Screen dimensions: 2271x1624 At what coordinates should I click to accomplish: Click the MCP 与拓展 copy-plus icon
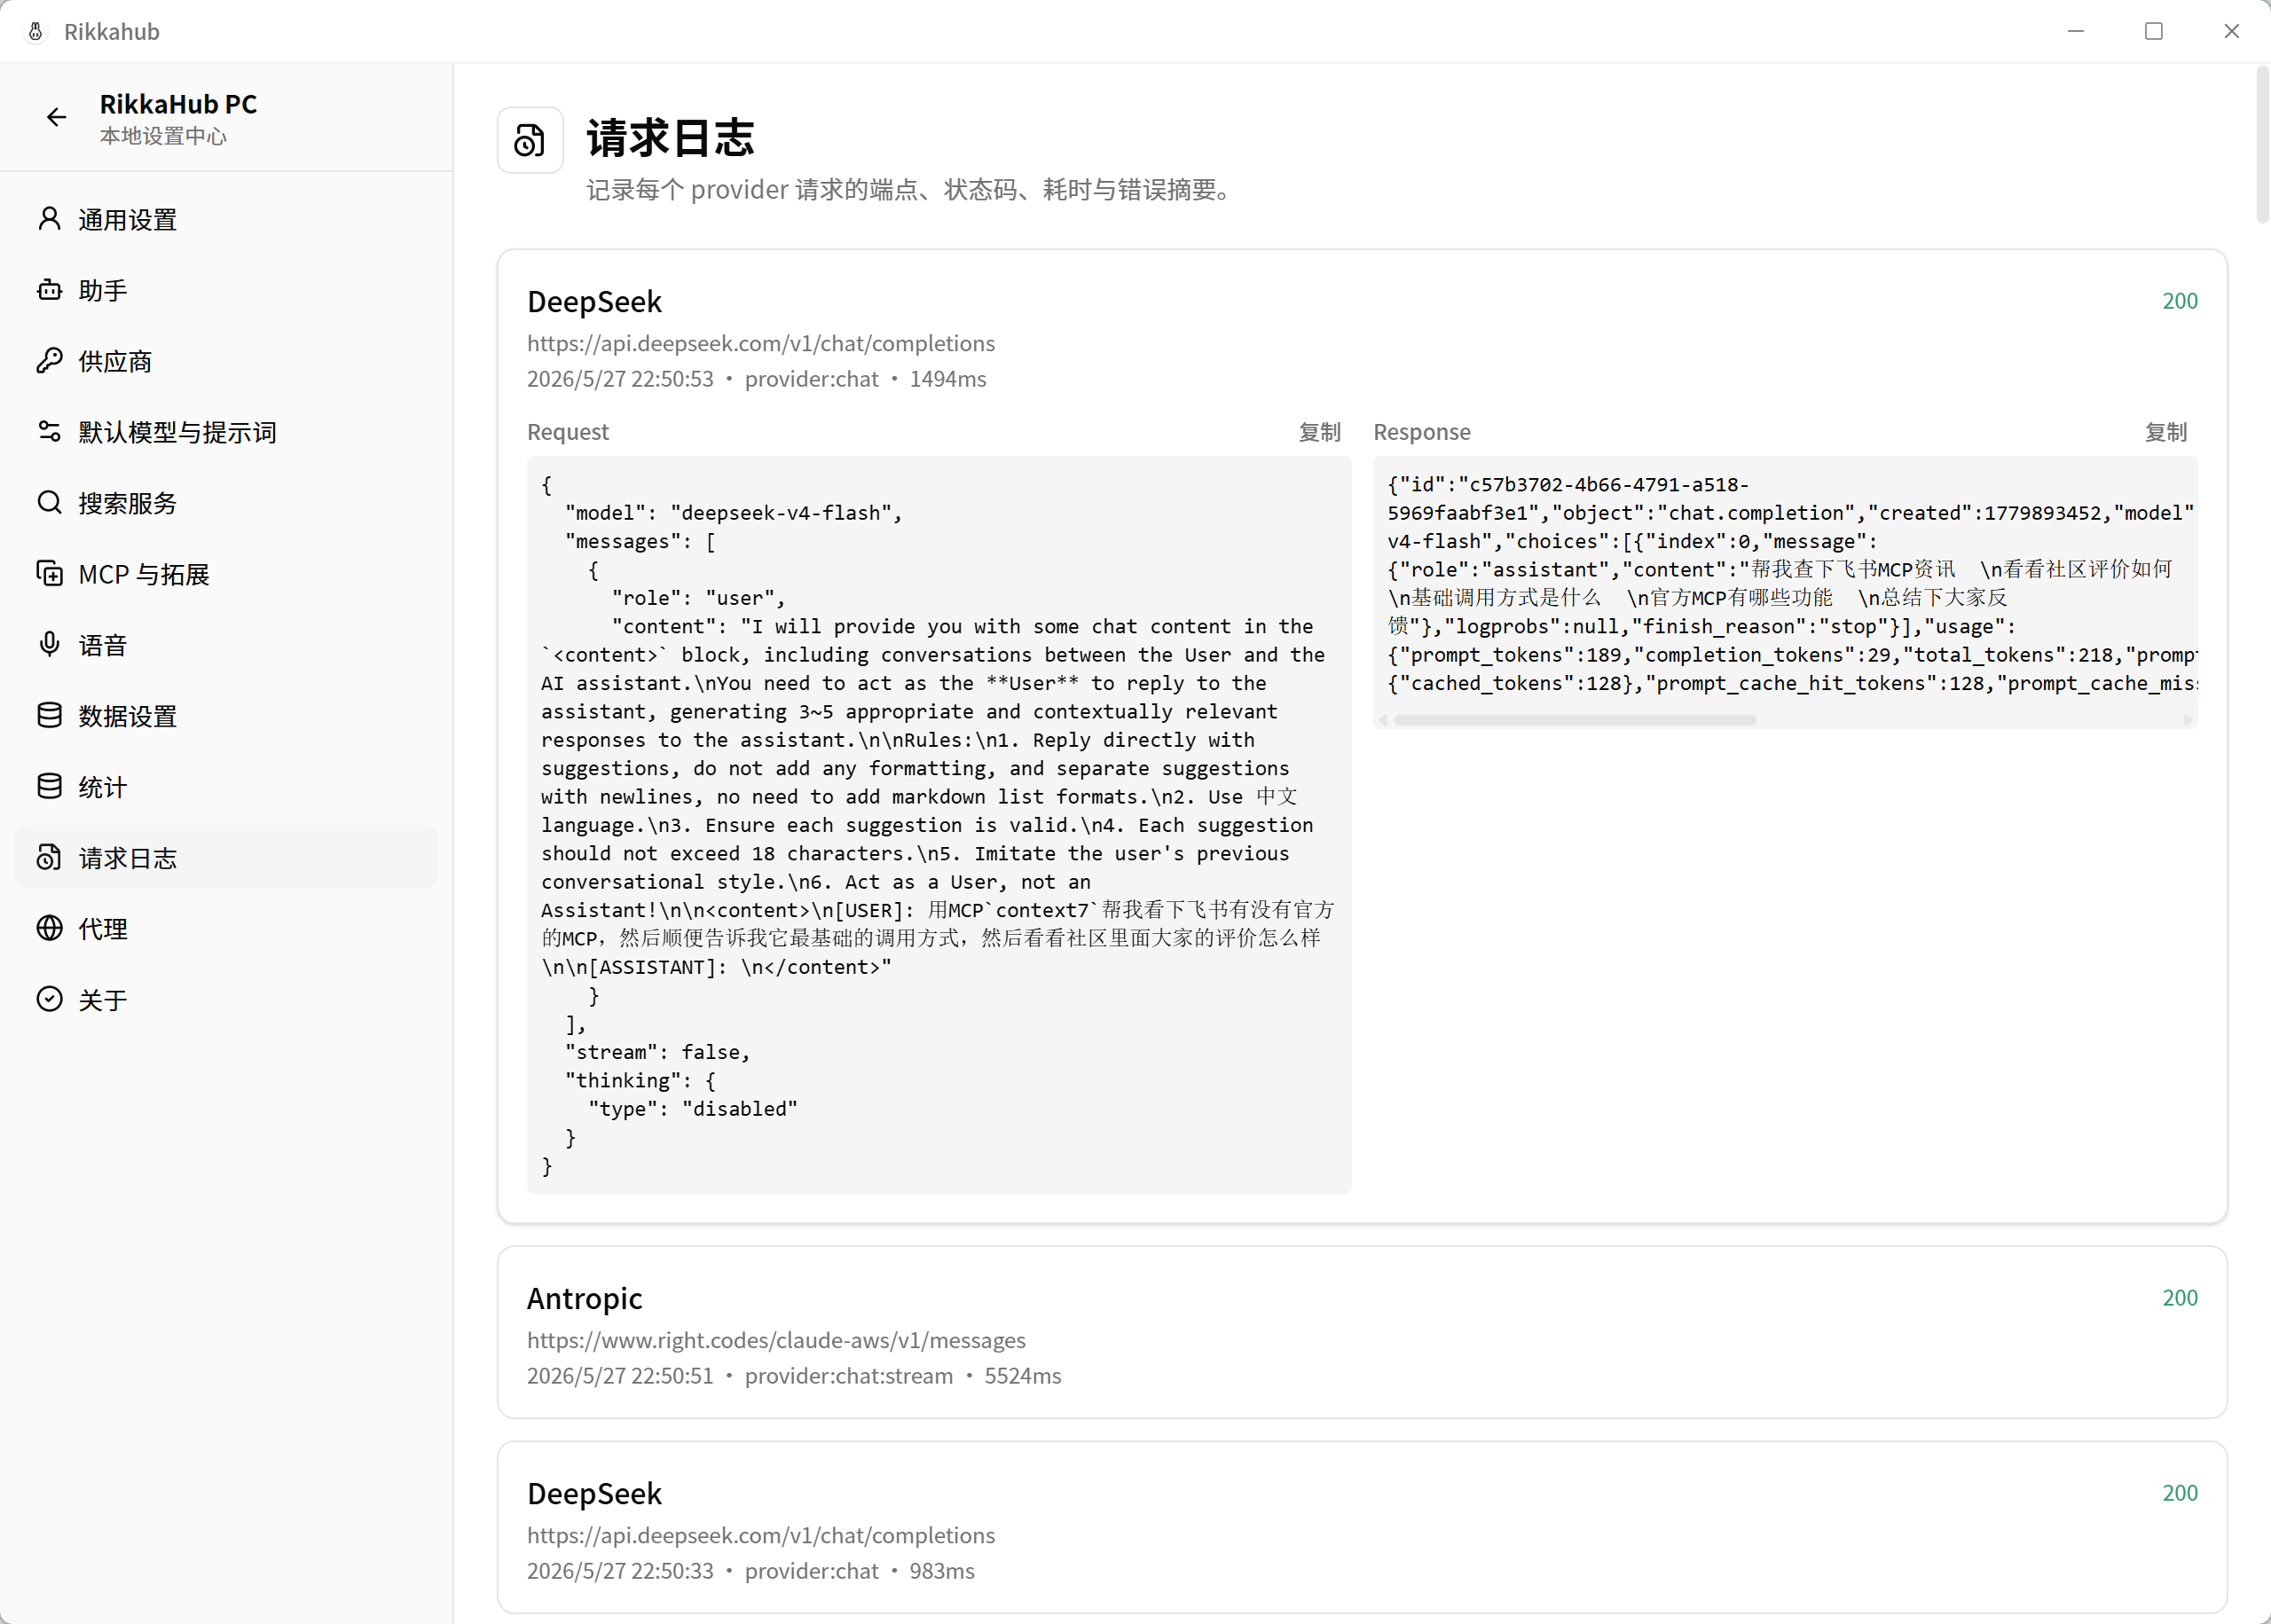pyautogui.click(x=49, y=574)
